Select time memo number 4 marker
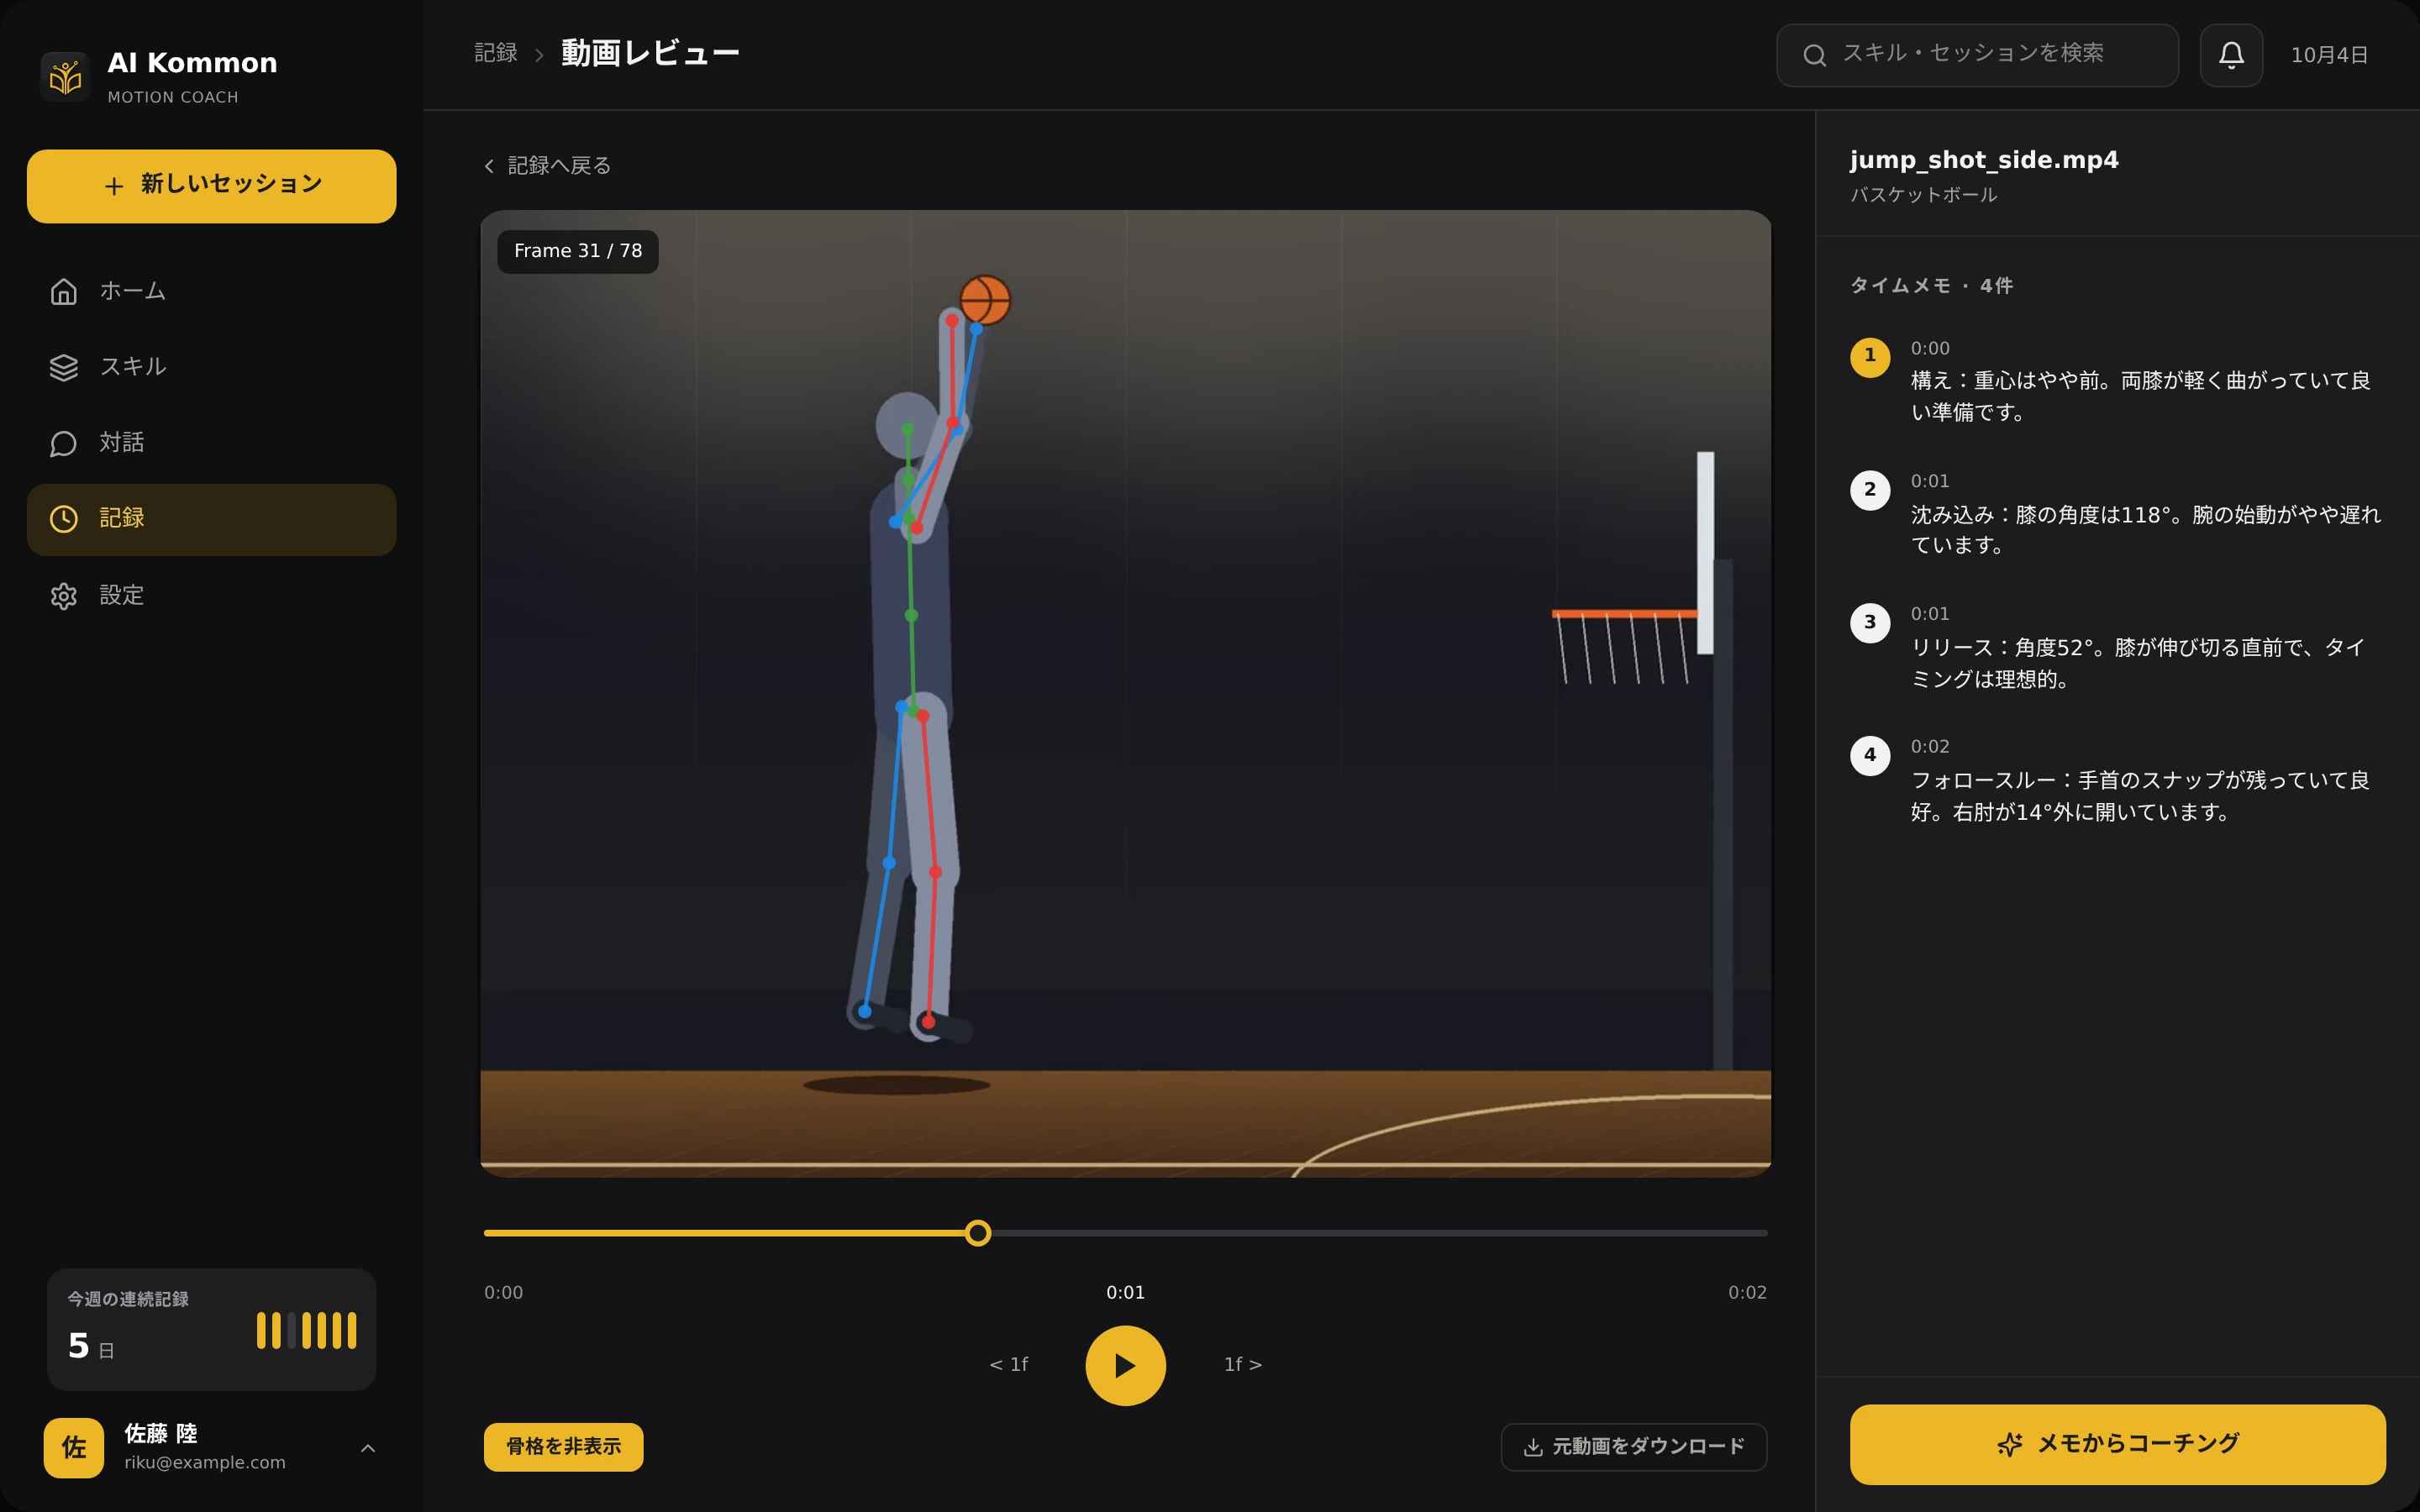 [1870, 756]
